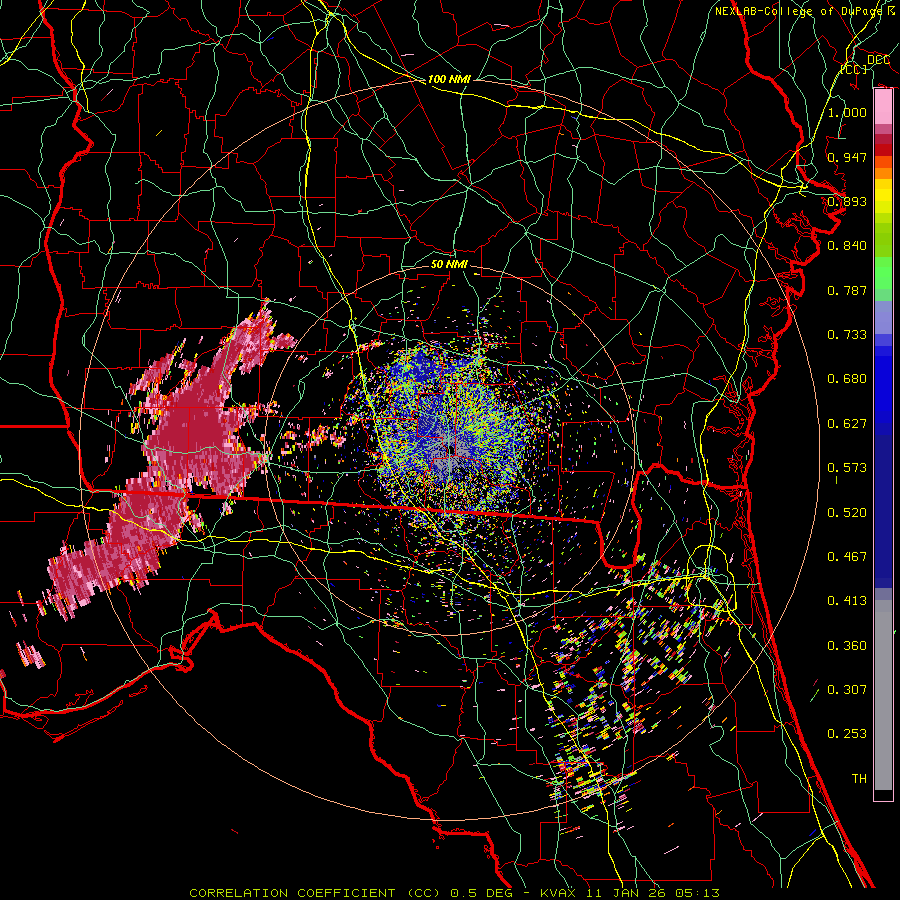Select the "[CC]" legend heading

click(x=854, y=69)
